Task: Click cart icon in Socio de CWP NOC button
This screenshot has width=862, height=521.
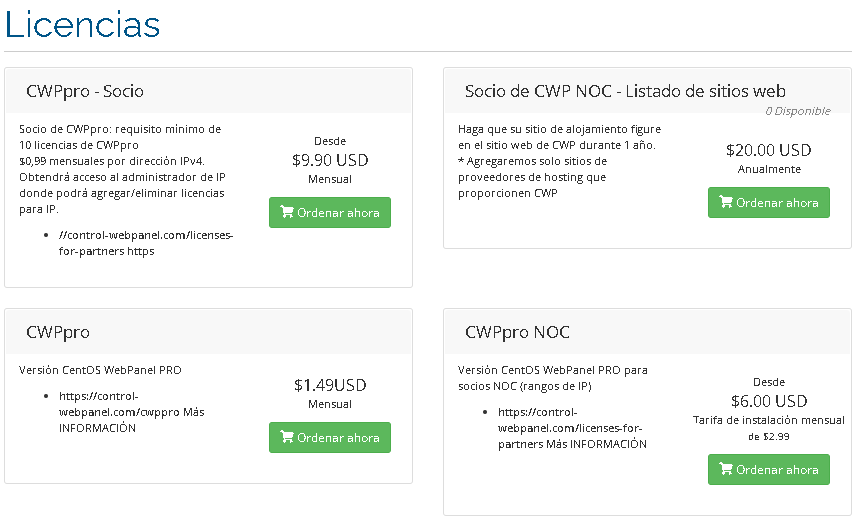Action: tap(726, 202)
